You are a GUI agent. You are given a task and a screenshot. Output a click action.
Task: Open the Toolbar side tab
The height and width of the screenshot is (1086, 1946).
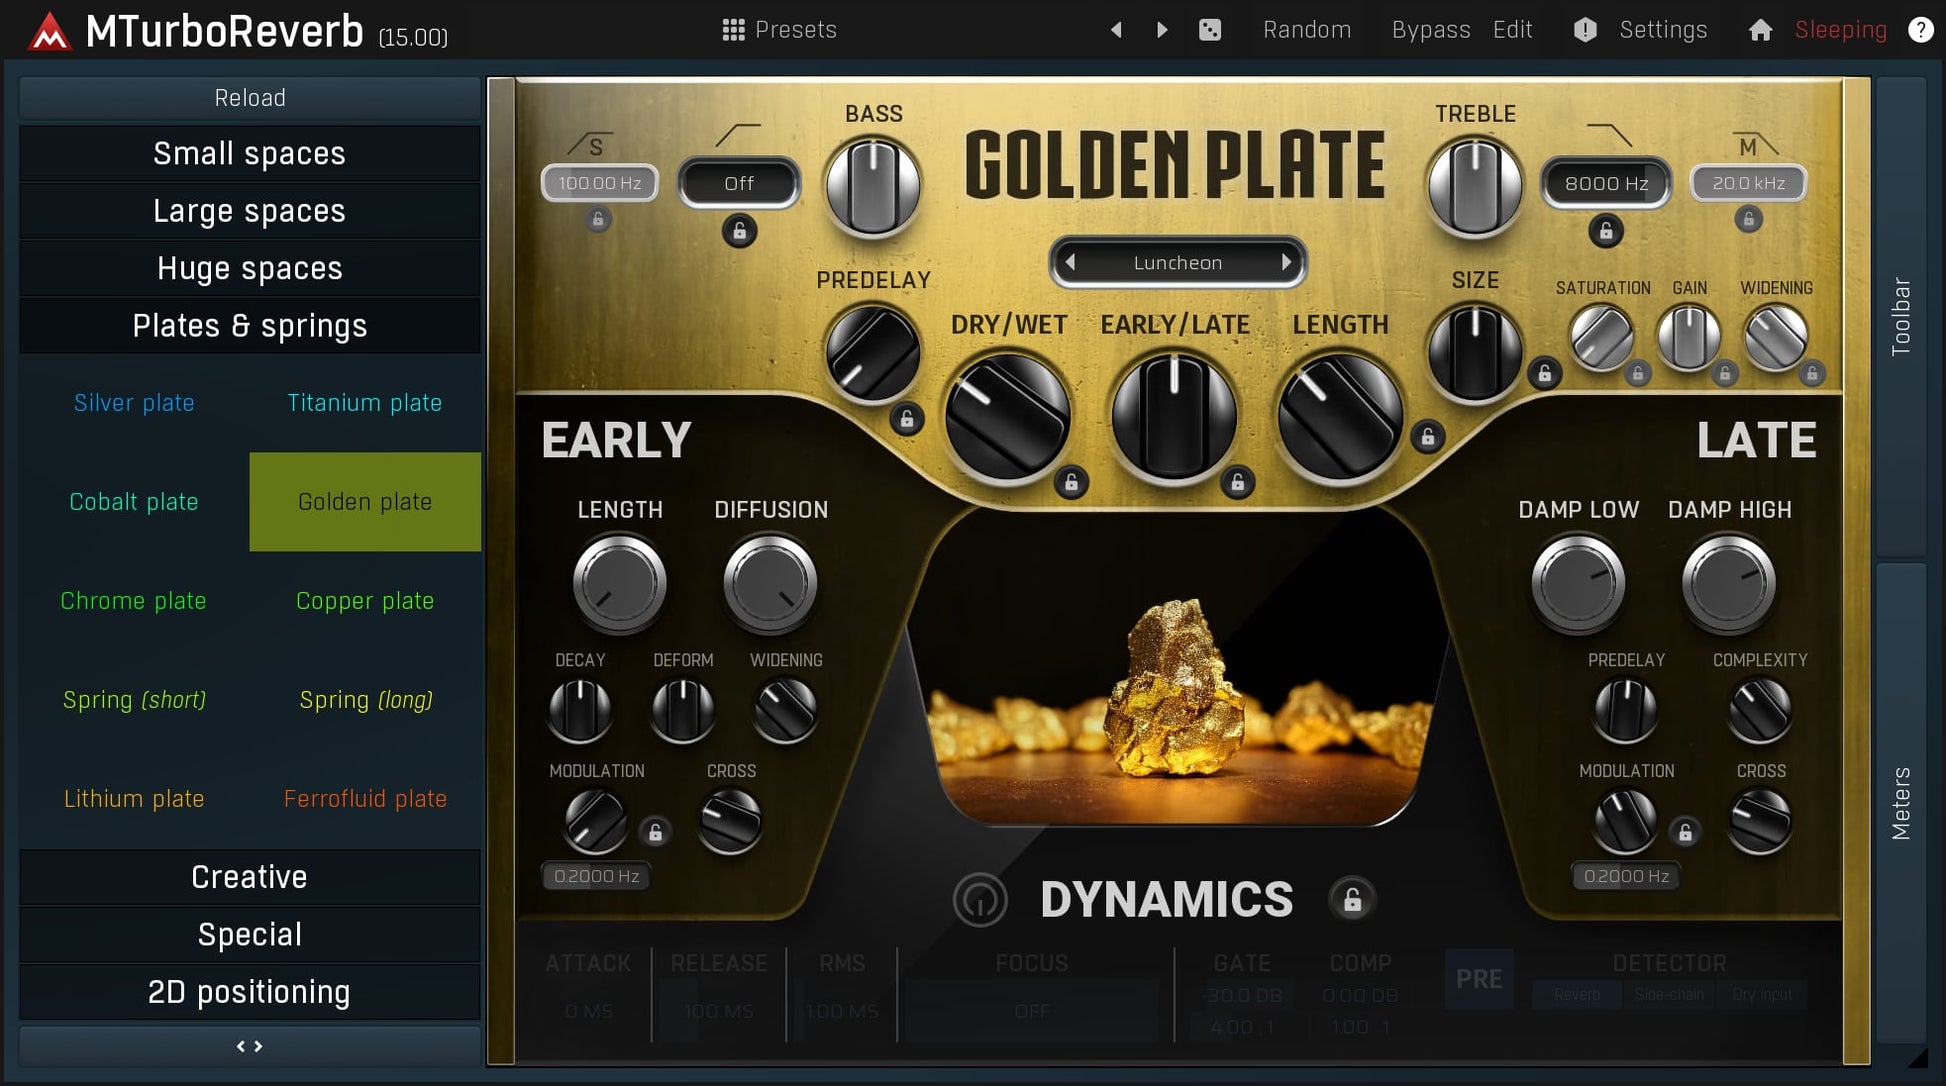click(1901, 316)
